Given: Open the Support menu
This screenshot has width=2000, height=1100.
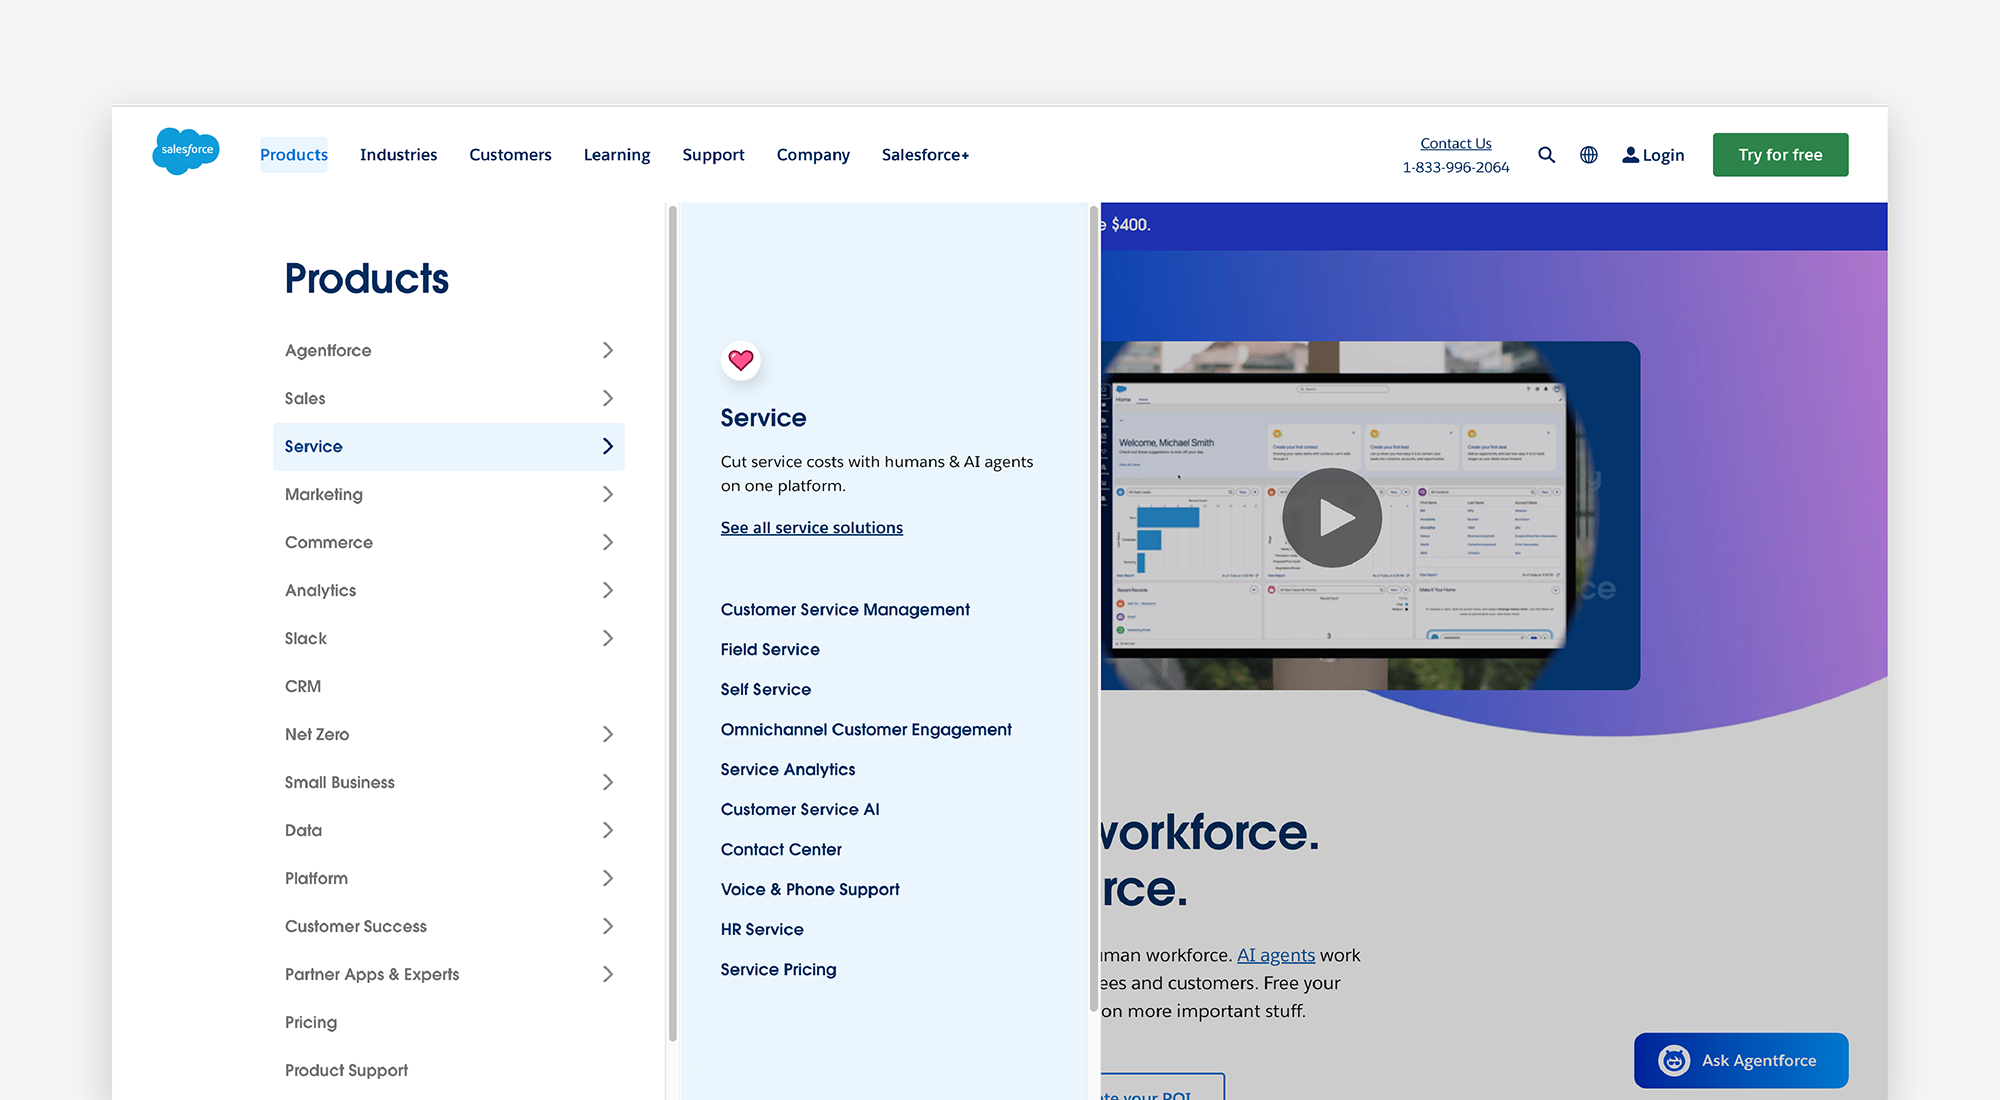Looking at the screenshot, I should (x=713, y=155).
